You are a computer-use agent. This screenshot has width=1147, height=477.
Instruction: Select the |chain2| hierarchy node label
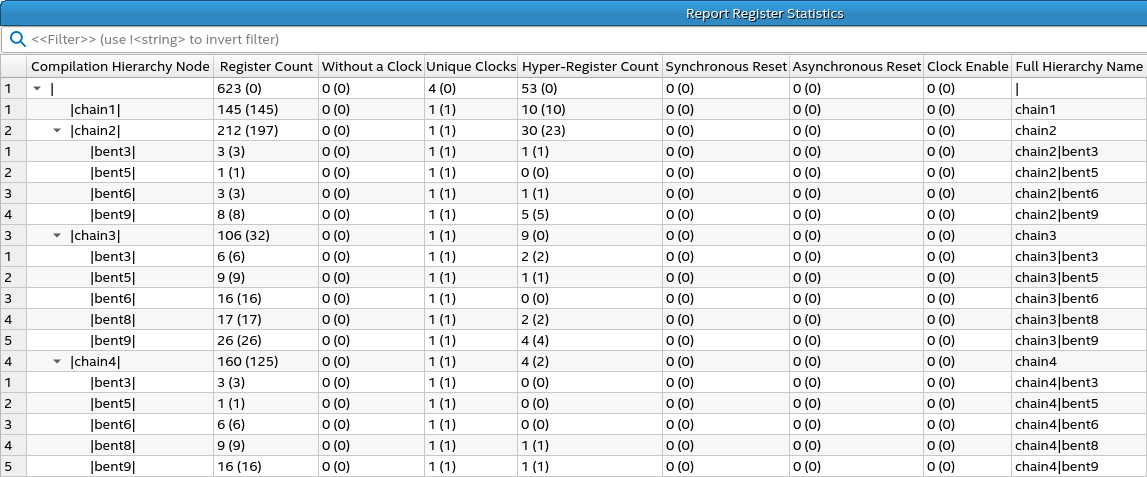(95, 131)
